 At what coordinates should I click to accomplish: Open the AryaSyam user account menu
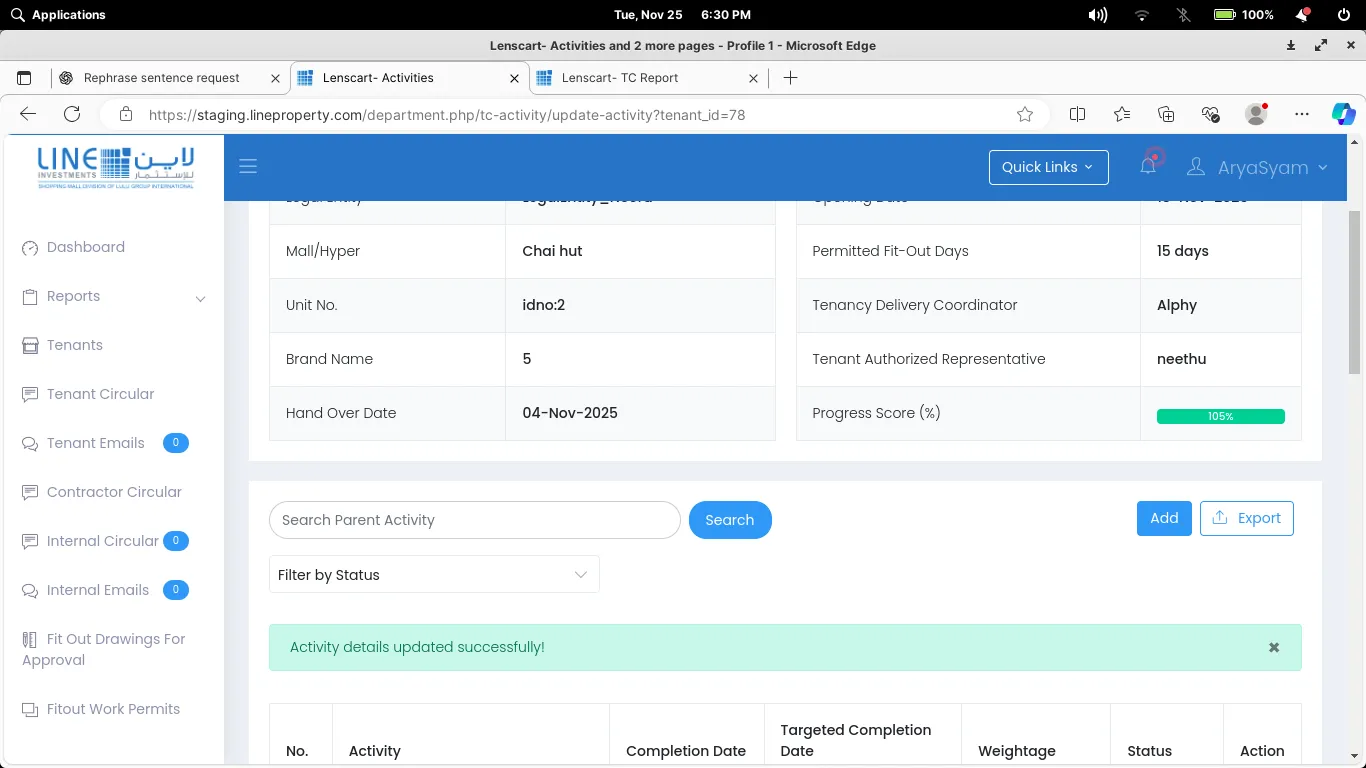[x=1257, y=168]
